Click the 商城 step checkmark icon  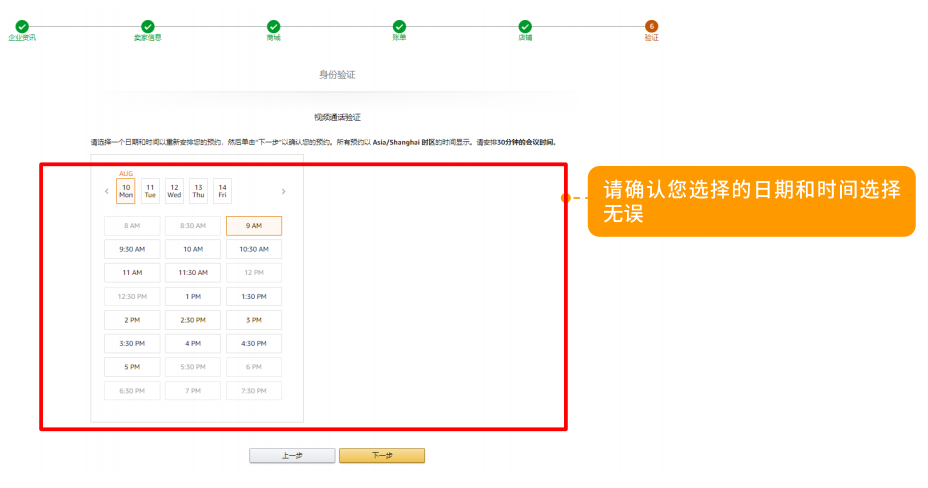[273, 27]
